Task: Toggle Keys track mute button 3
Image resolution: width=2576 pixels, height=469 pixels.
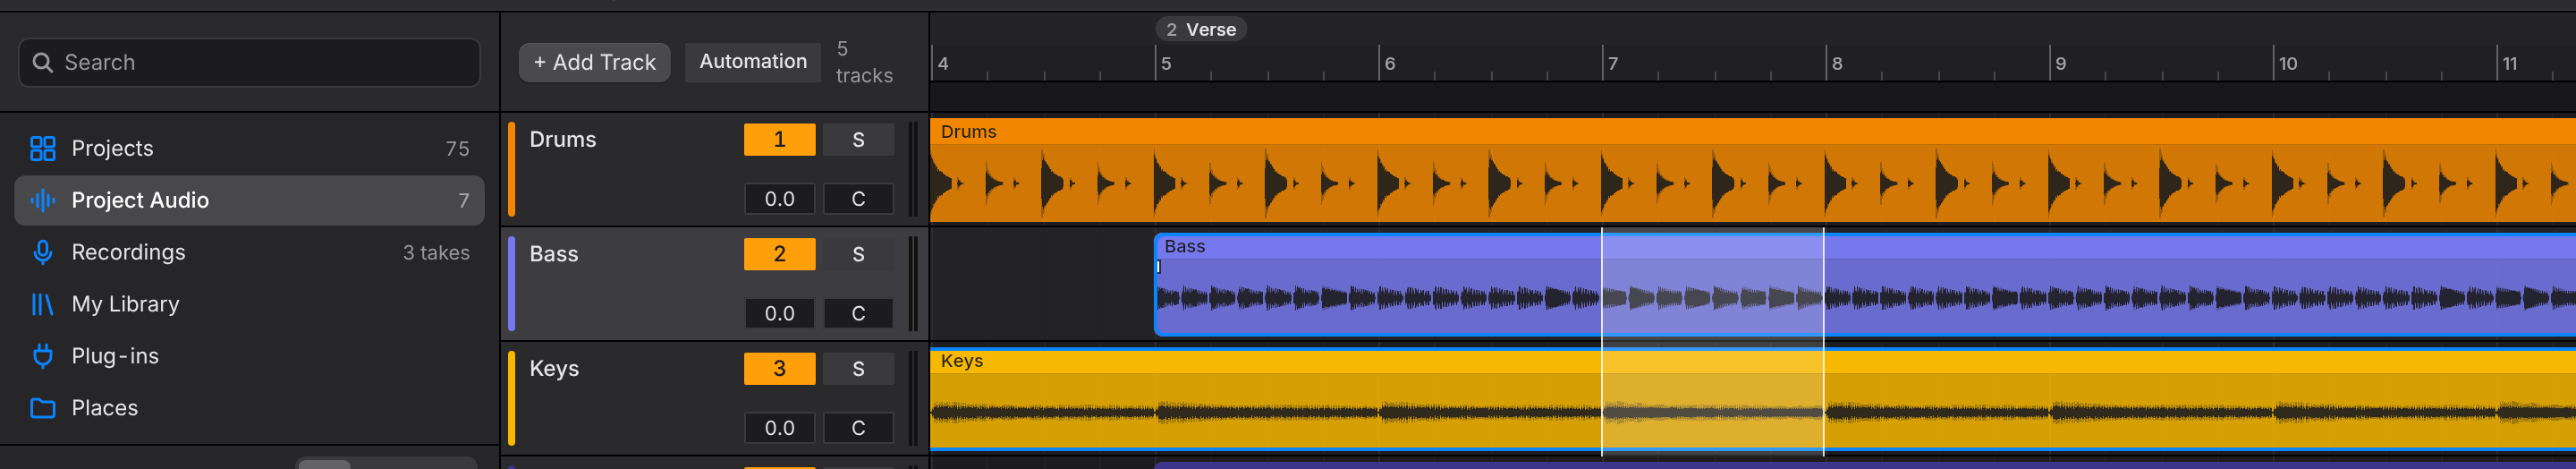Action: point(779,369)
